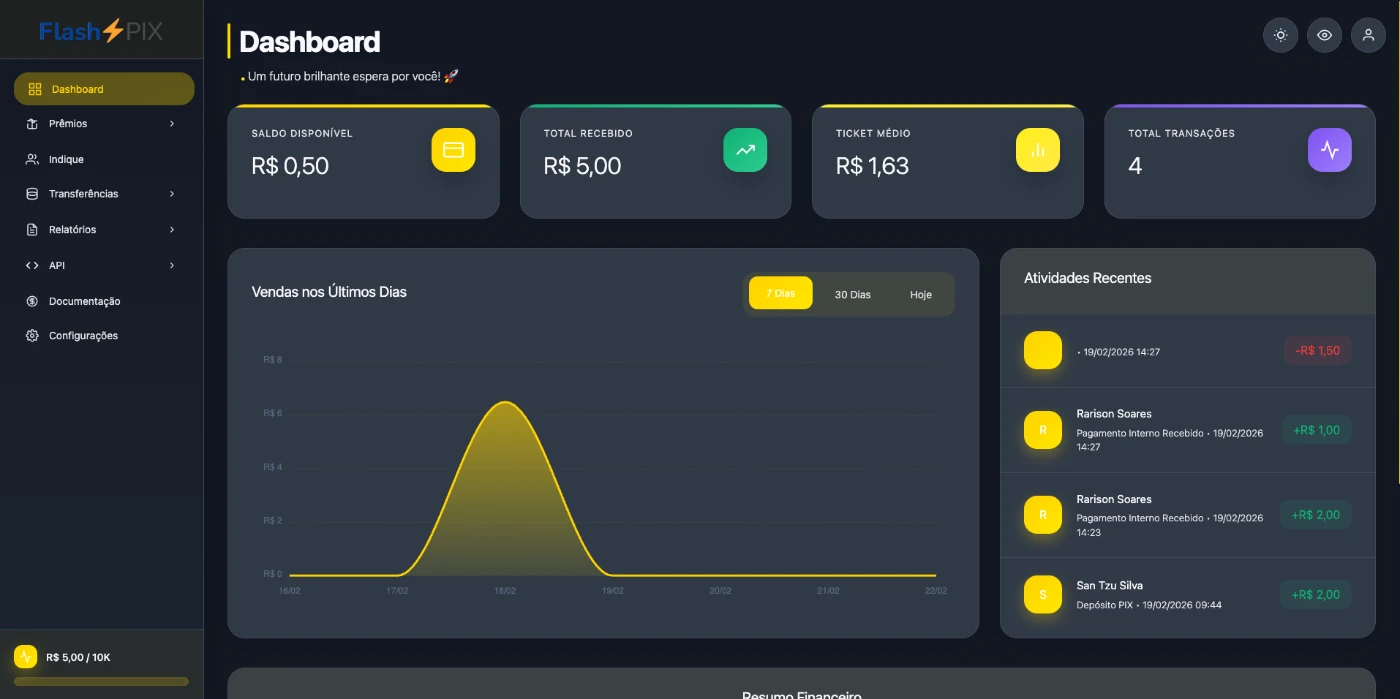The height and width of the screenshot is (699, 1400).
Task: Click the San Tzu Silva avatar icon
Action: pyautogui.click(x=1043, y=594)
